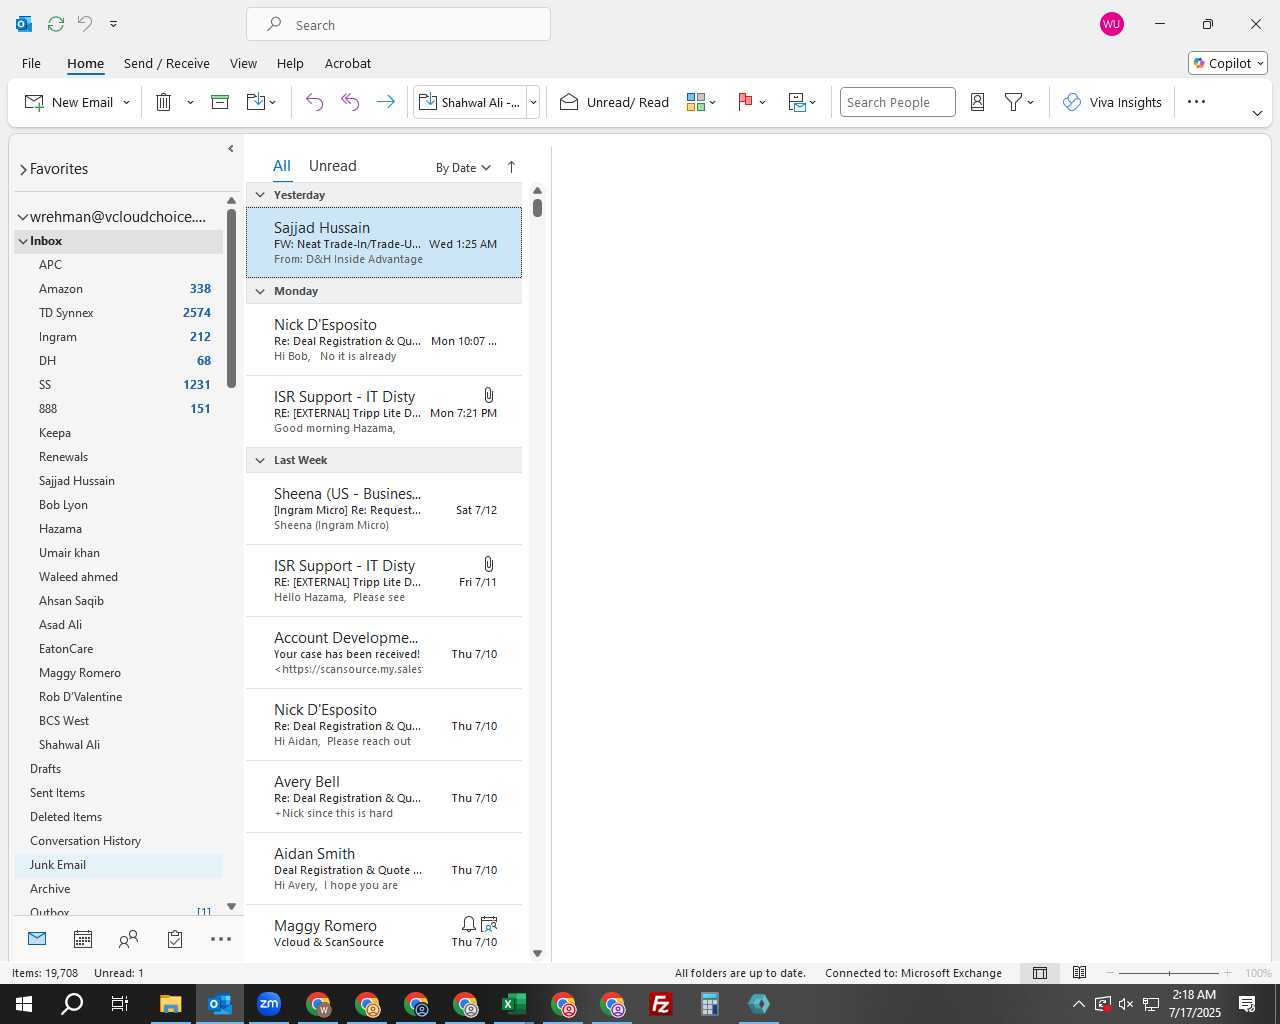Click the Follow Up flag icon

tap(745, 102)
